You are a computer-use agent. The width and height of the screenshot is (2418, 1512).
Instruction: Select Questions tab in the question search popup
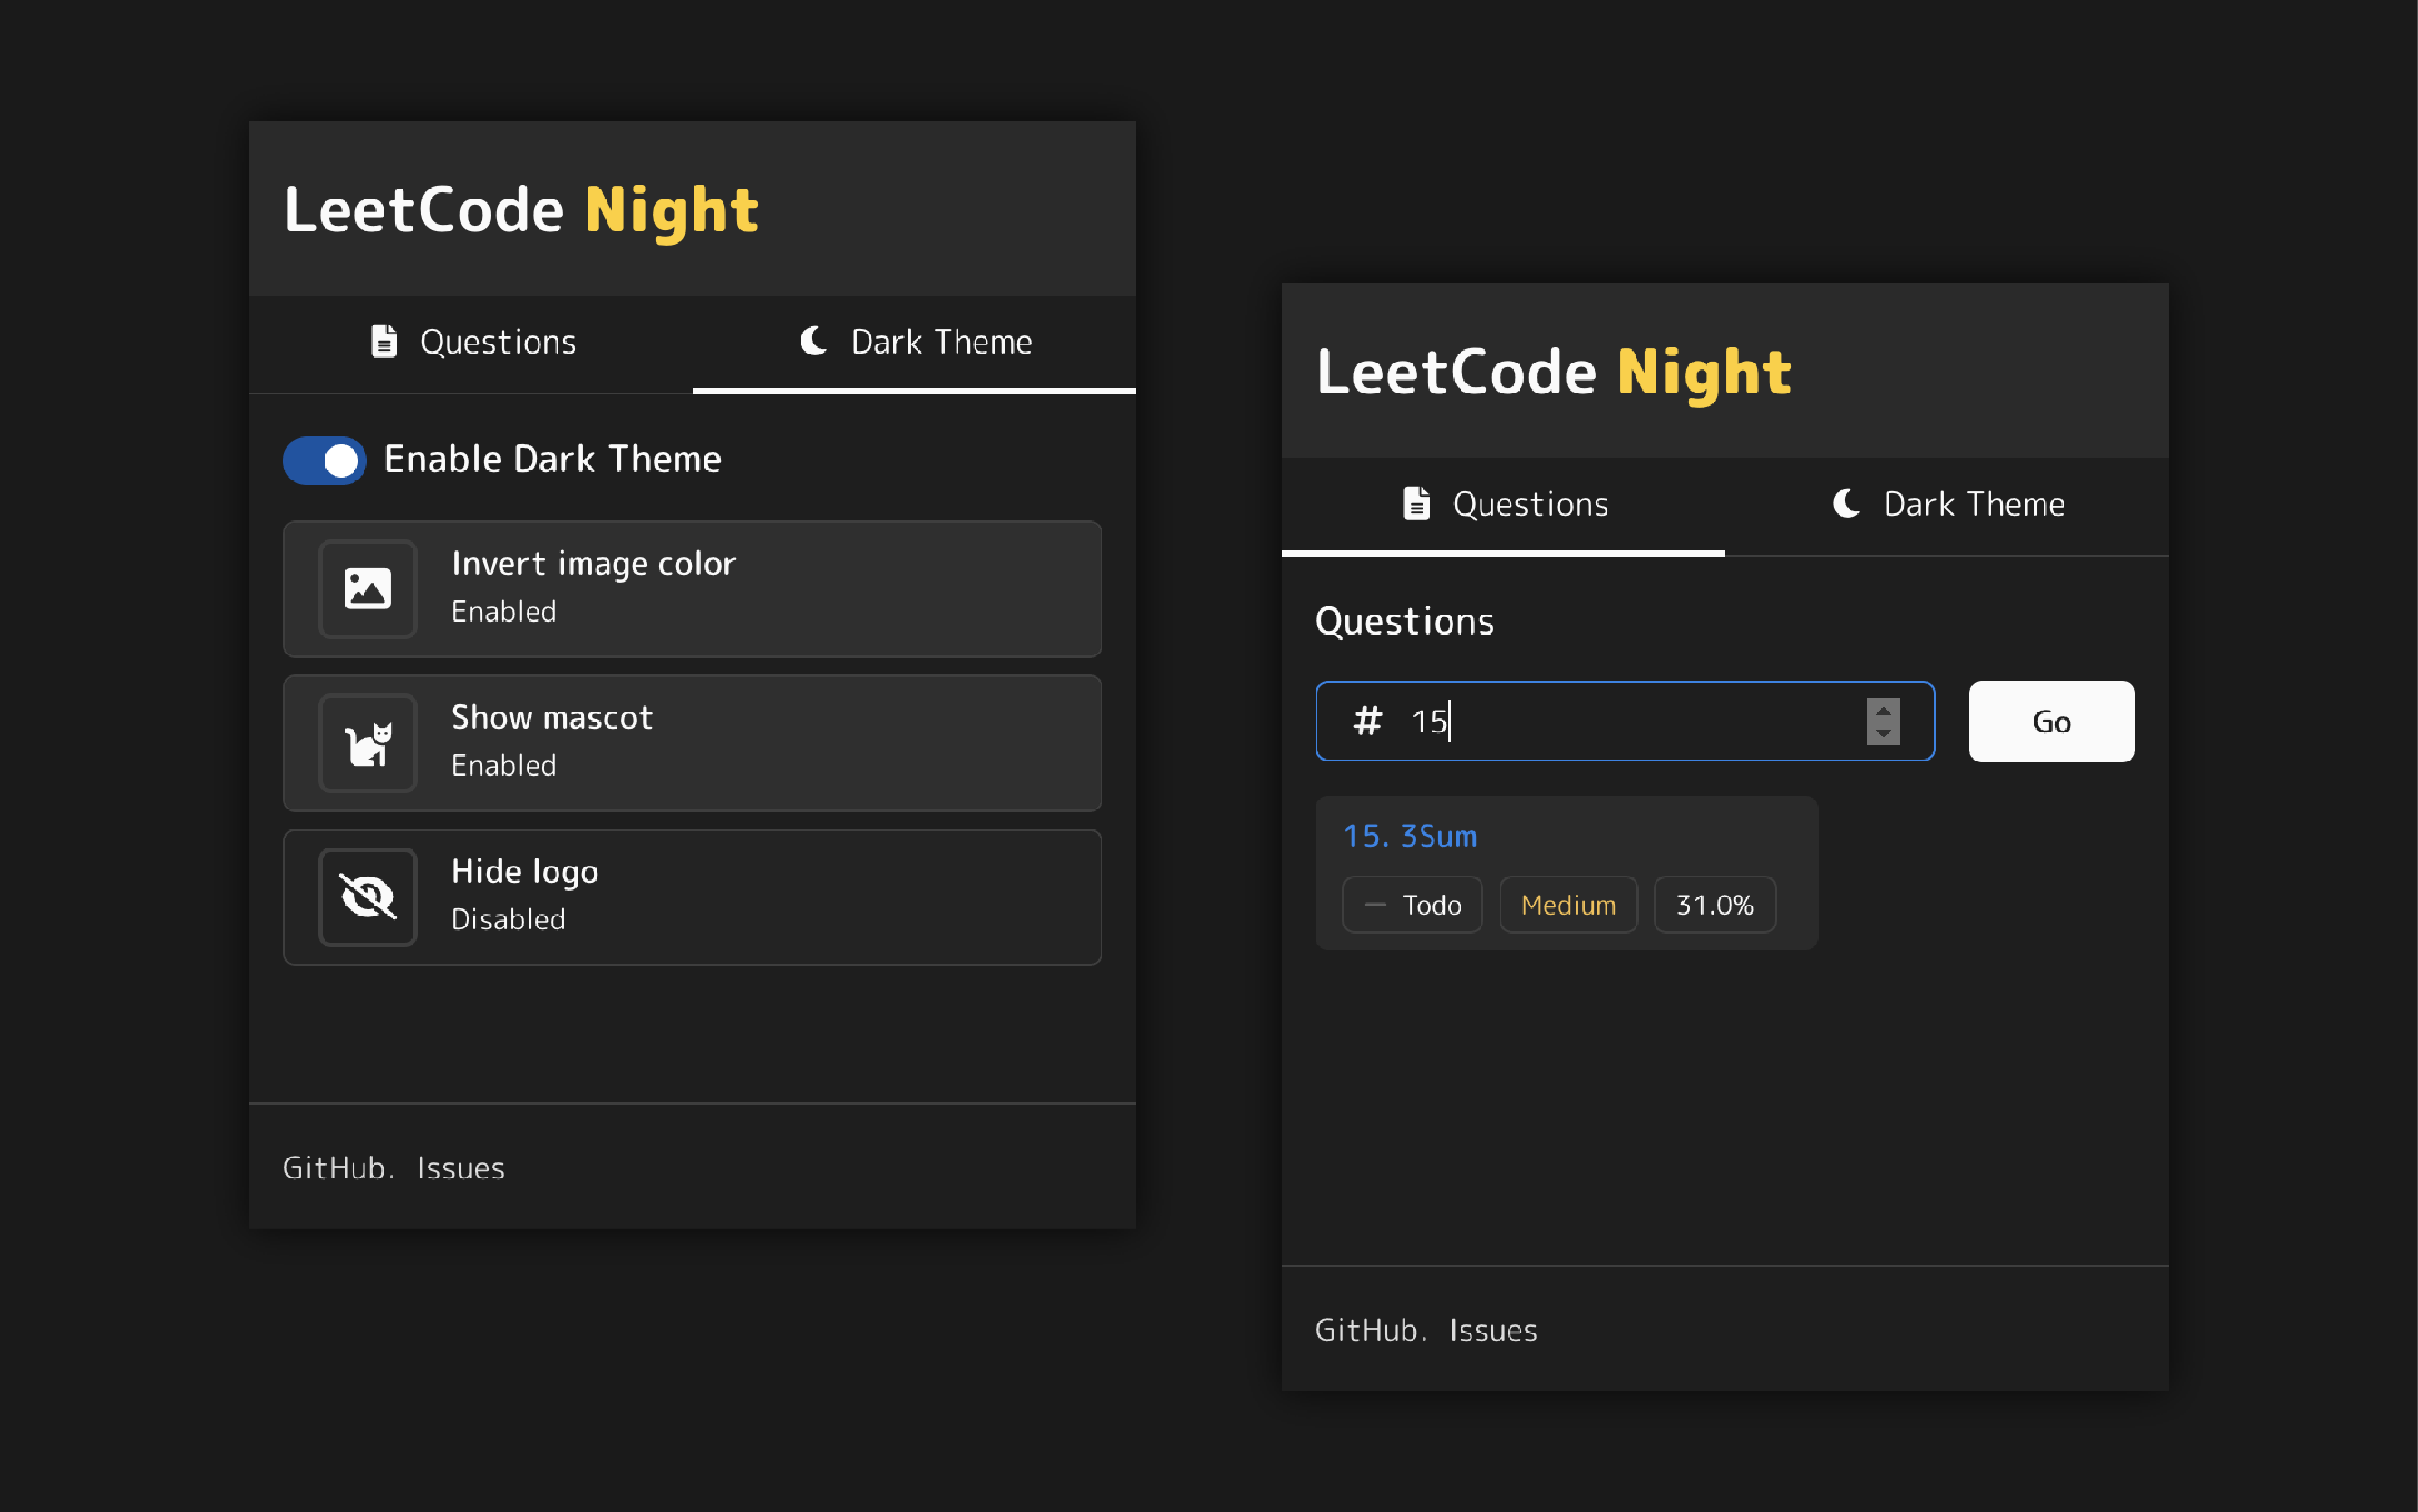pos(1503,504)
